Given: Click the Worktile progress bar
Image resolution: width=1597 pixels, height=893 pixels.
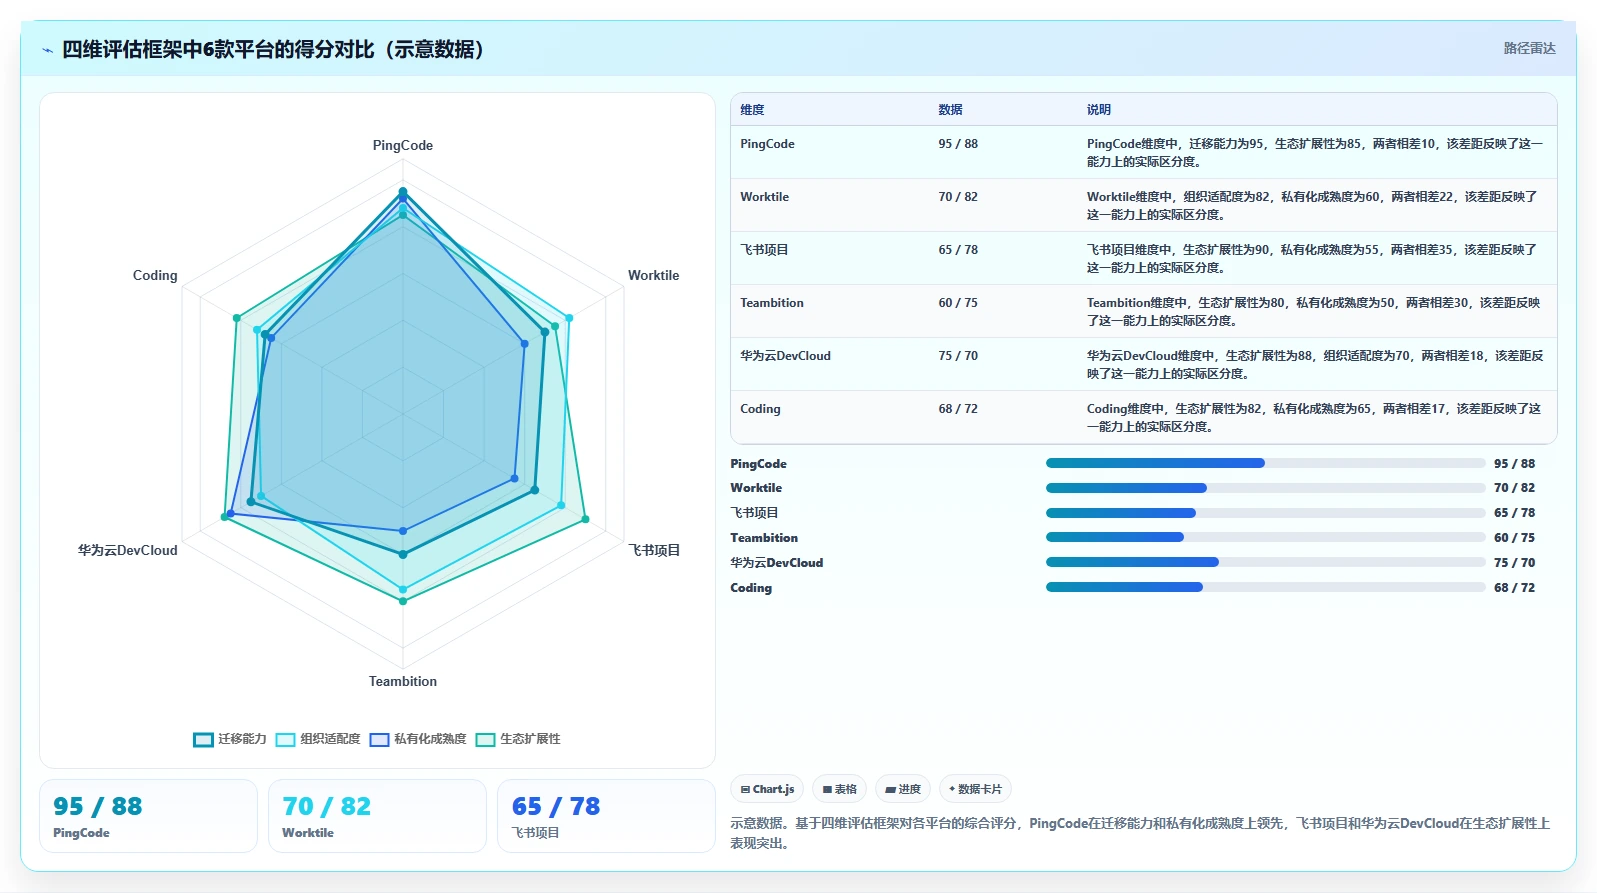Looking at the screenshot, I should pos(1265,488).
